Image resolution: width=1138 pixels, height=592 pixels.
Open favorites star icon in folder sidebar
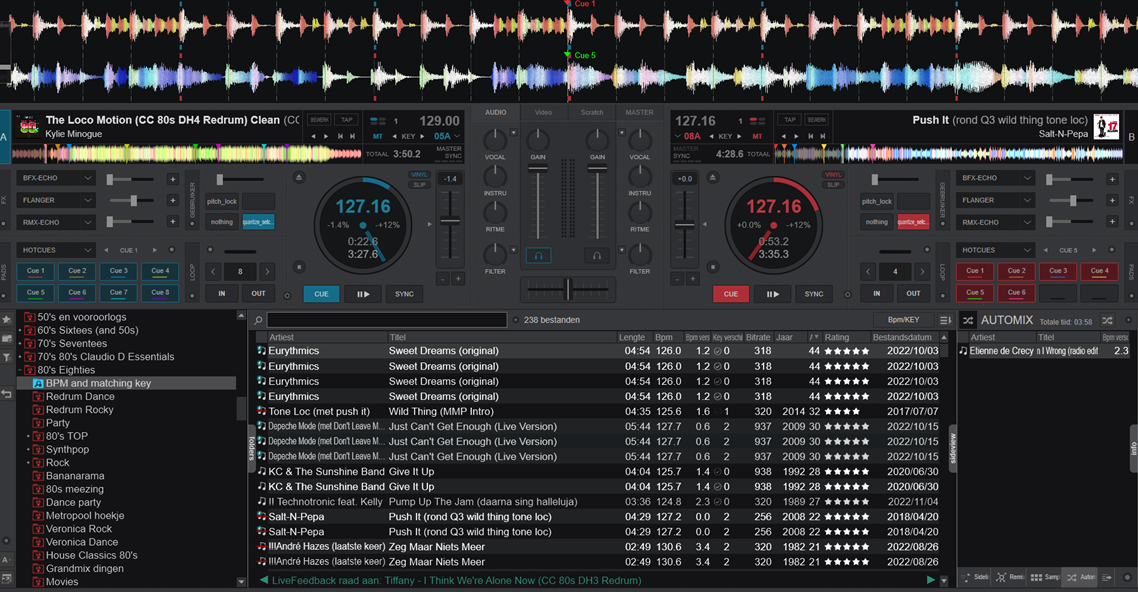pyautogui.click(x=7, y=319)
